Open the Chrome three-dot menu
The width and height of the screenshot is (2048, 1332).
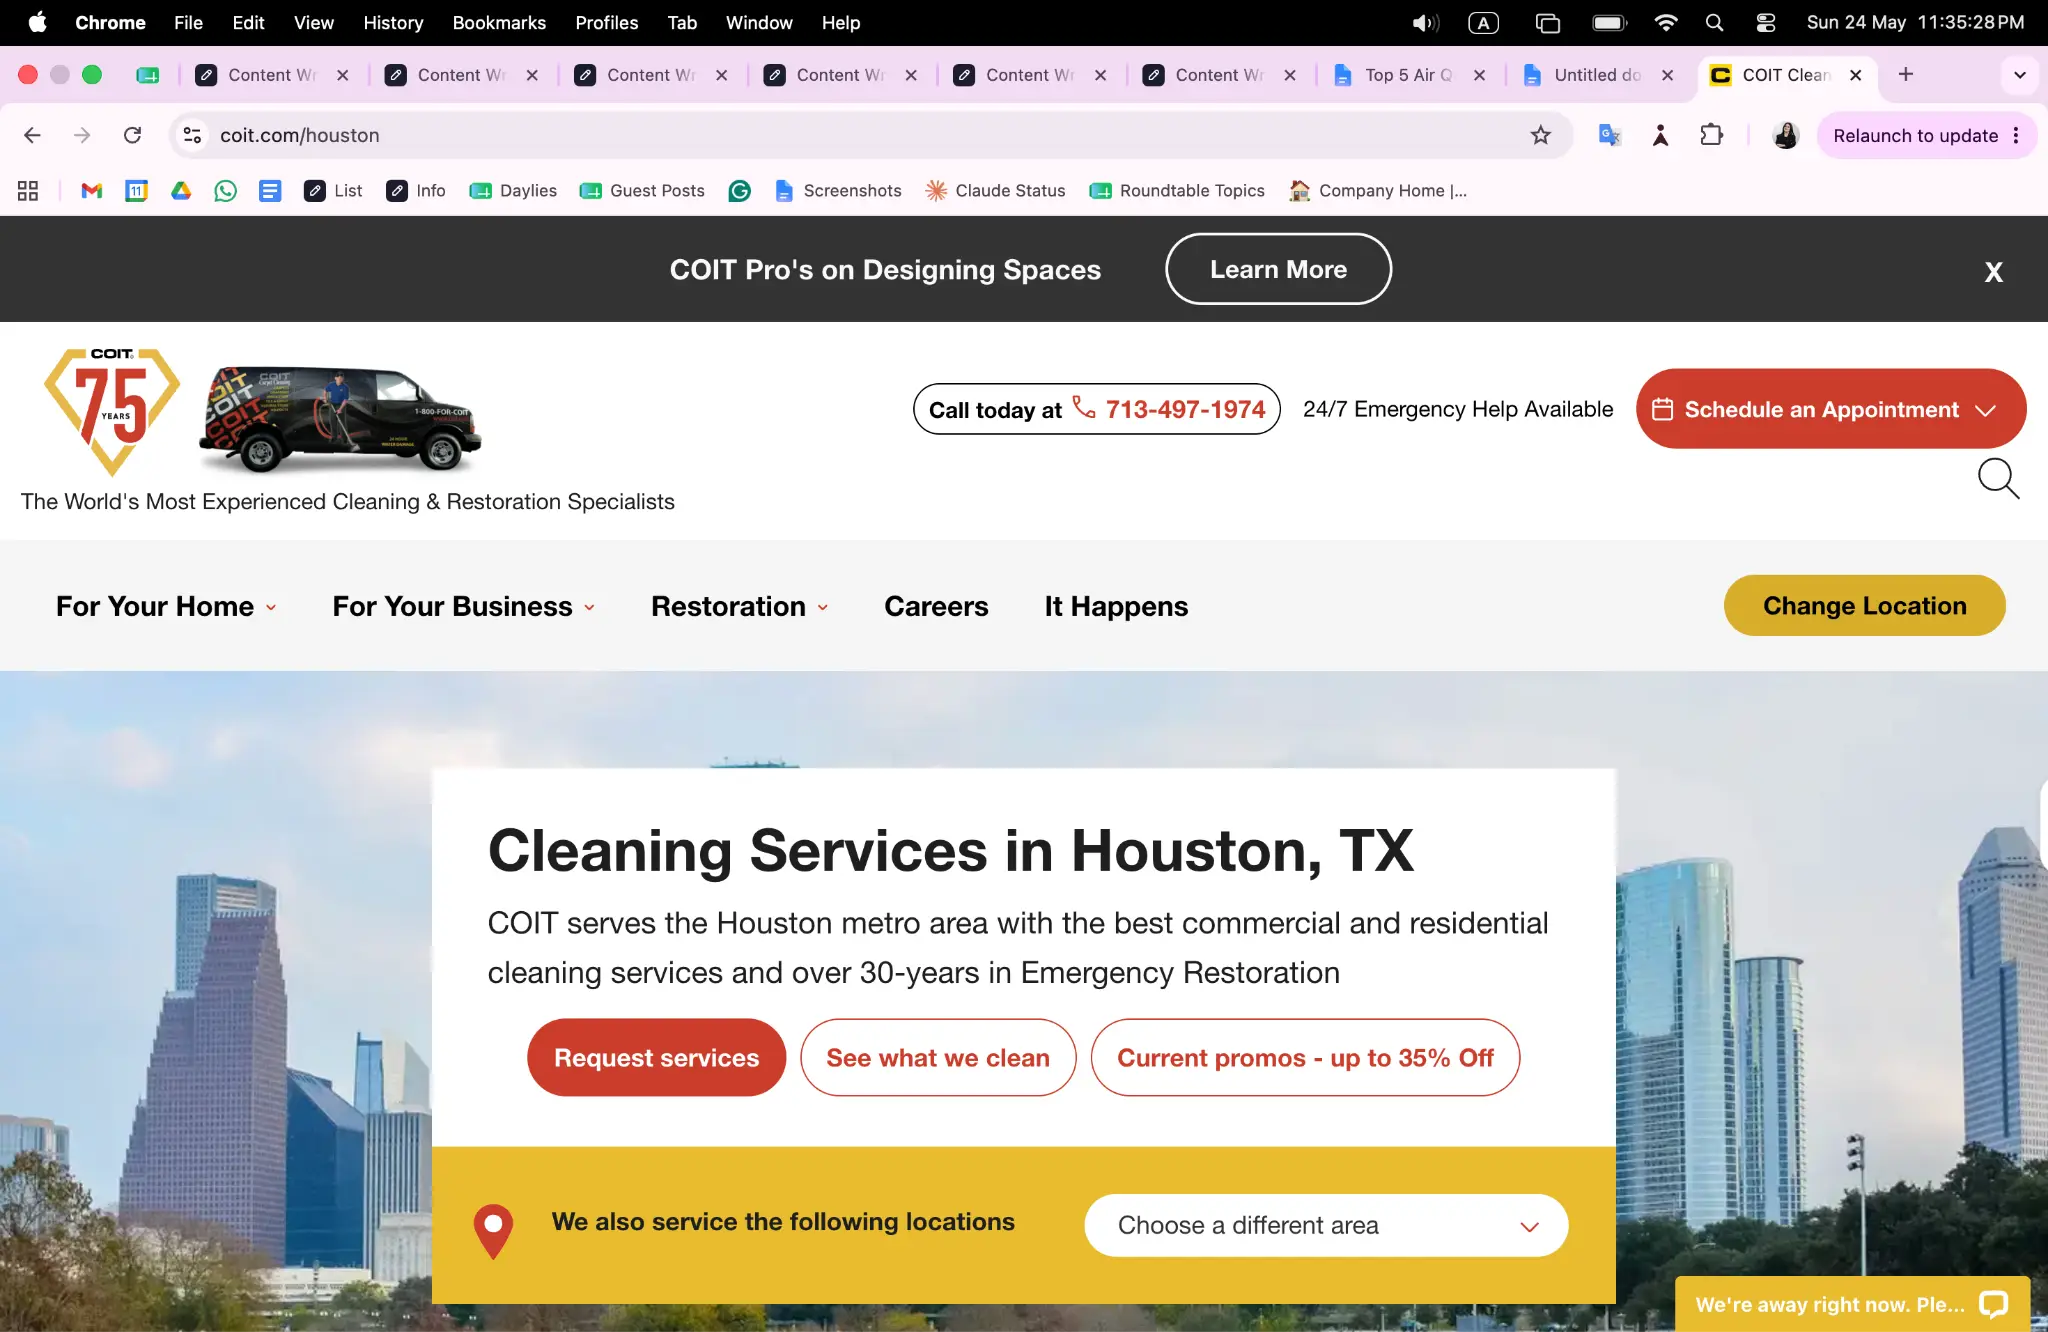[x=2016, y=135]
